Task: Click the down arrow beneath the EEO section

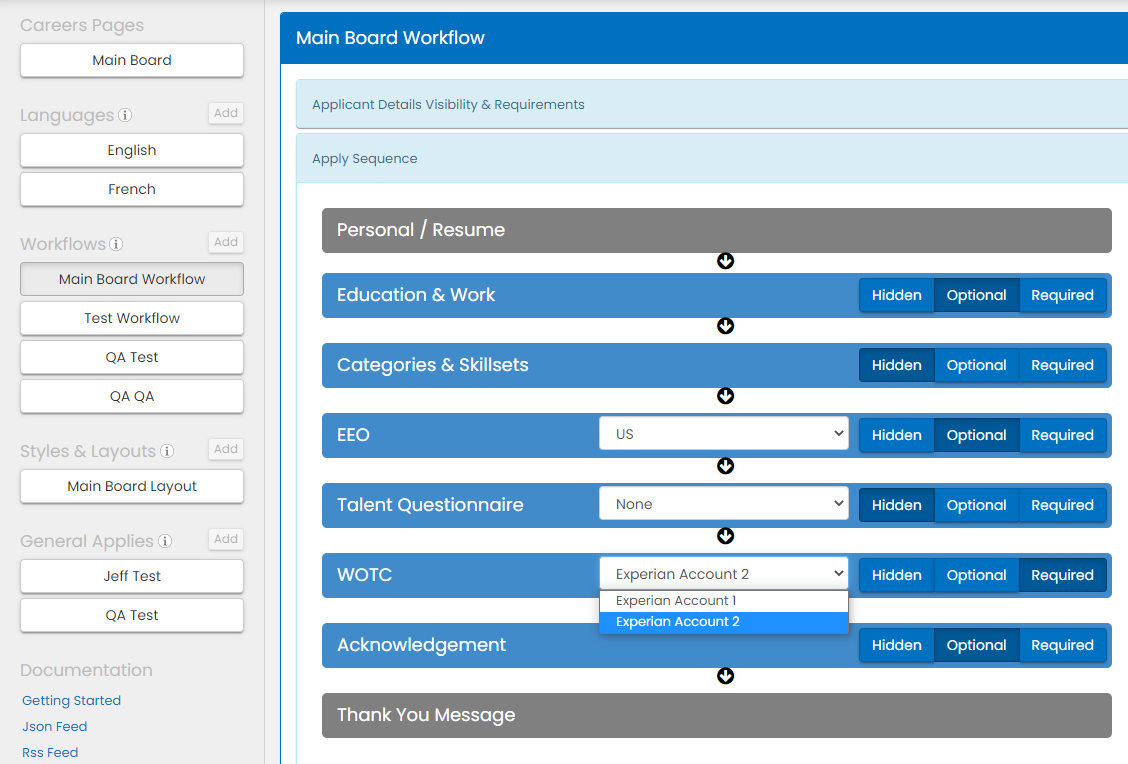Action: pyautogui.click(x=725, y=466)
